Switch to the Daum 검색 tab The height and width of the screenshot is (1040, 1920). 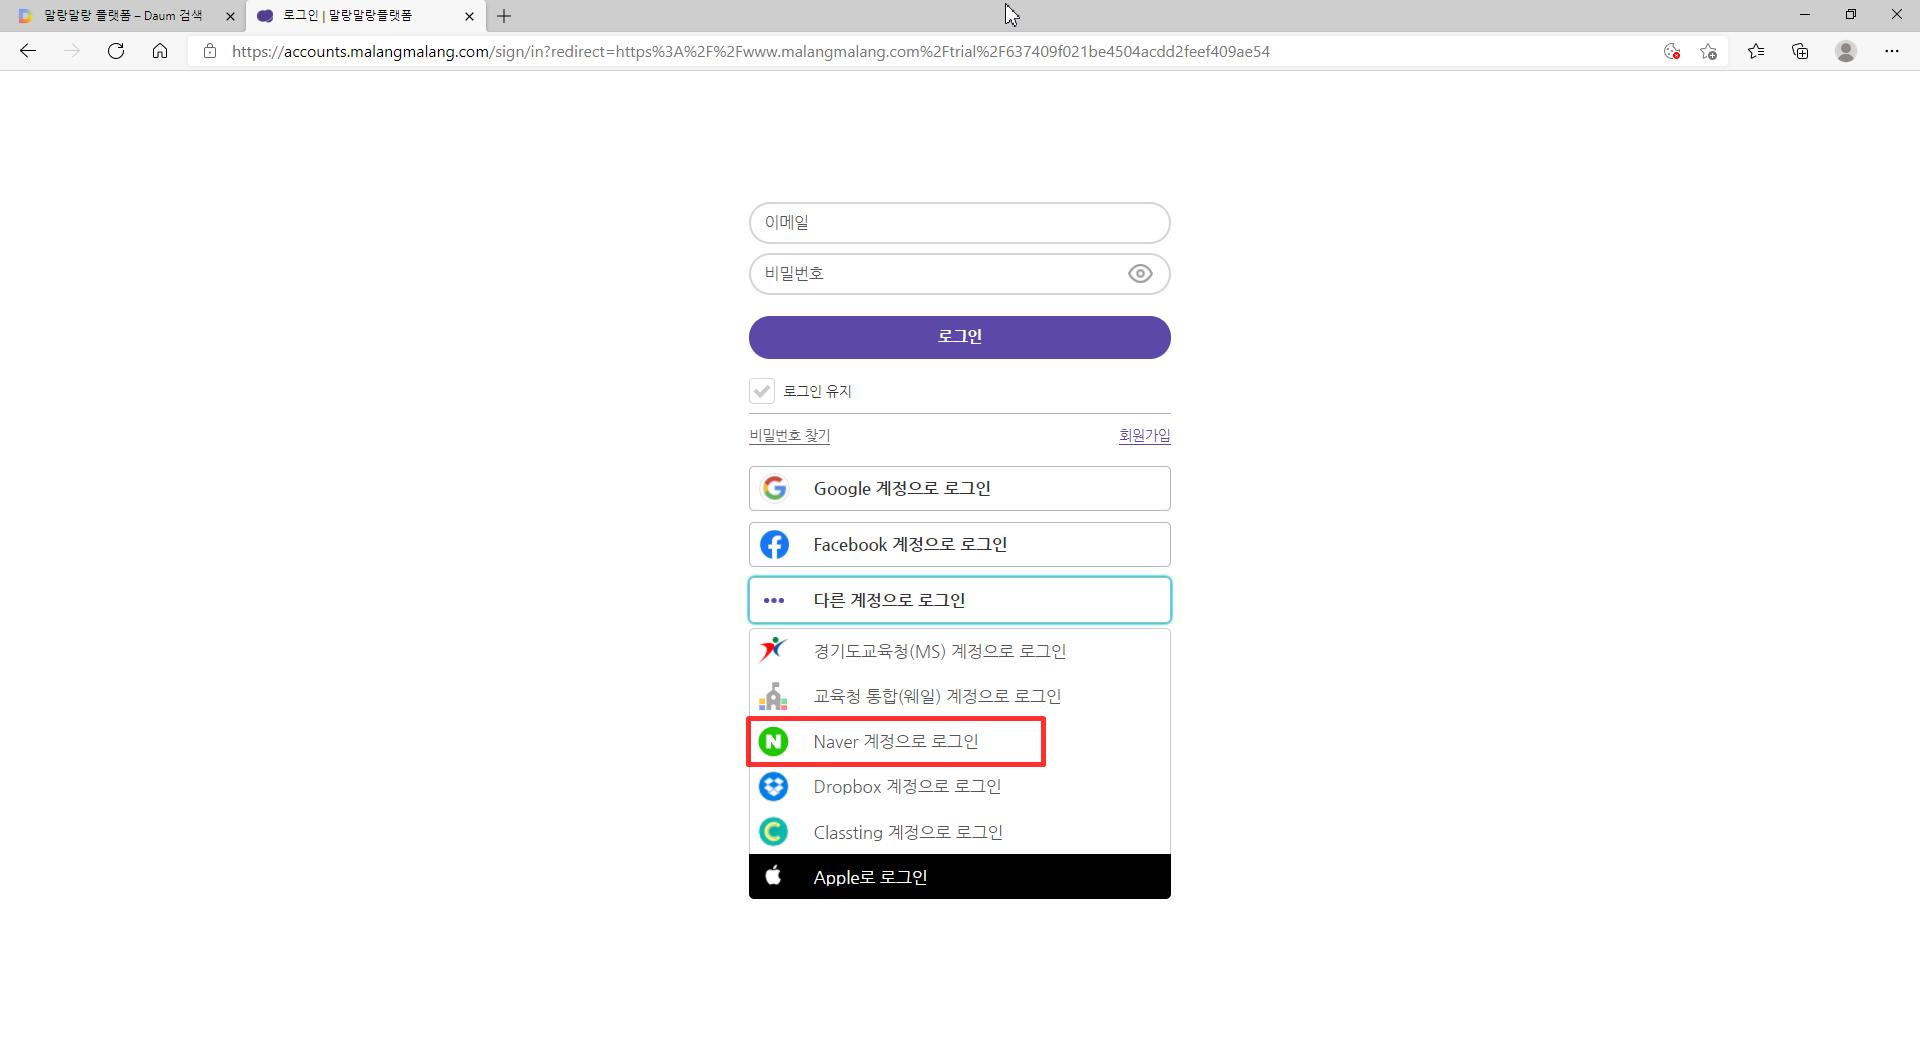(122, 16)
